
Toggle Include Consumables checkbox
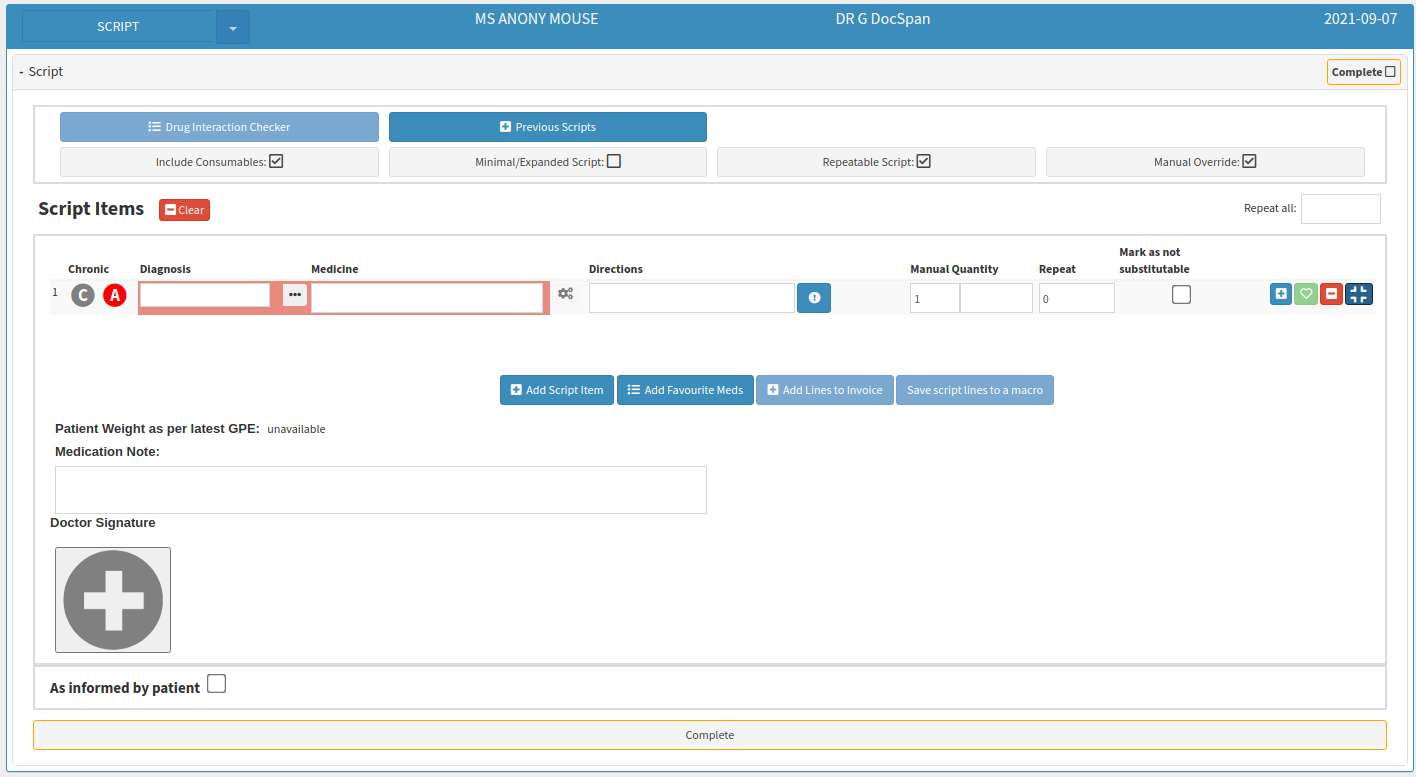coord(277,161)
